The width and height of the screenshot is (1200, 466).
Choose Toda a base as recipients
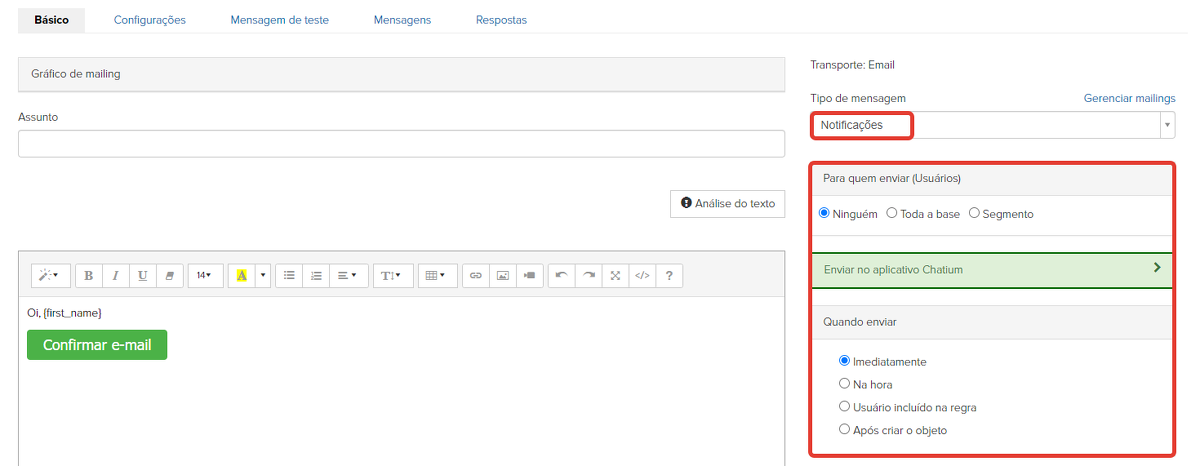892,213
